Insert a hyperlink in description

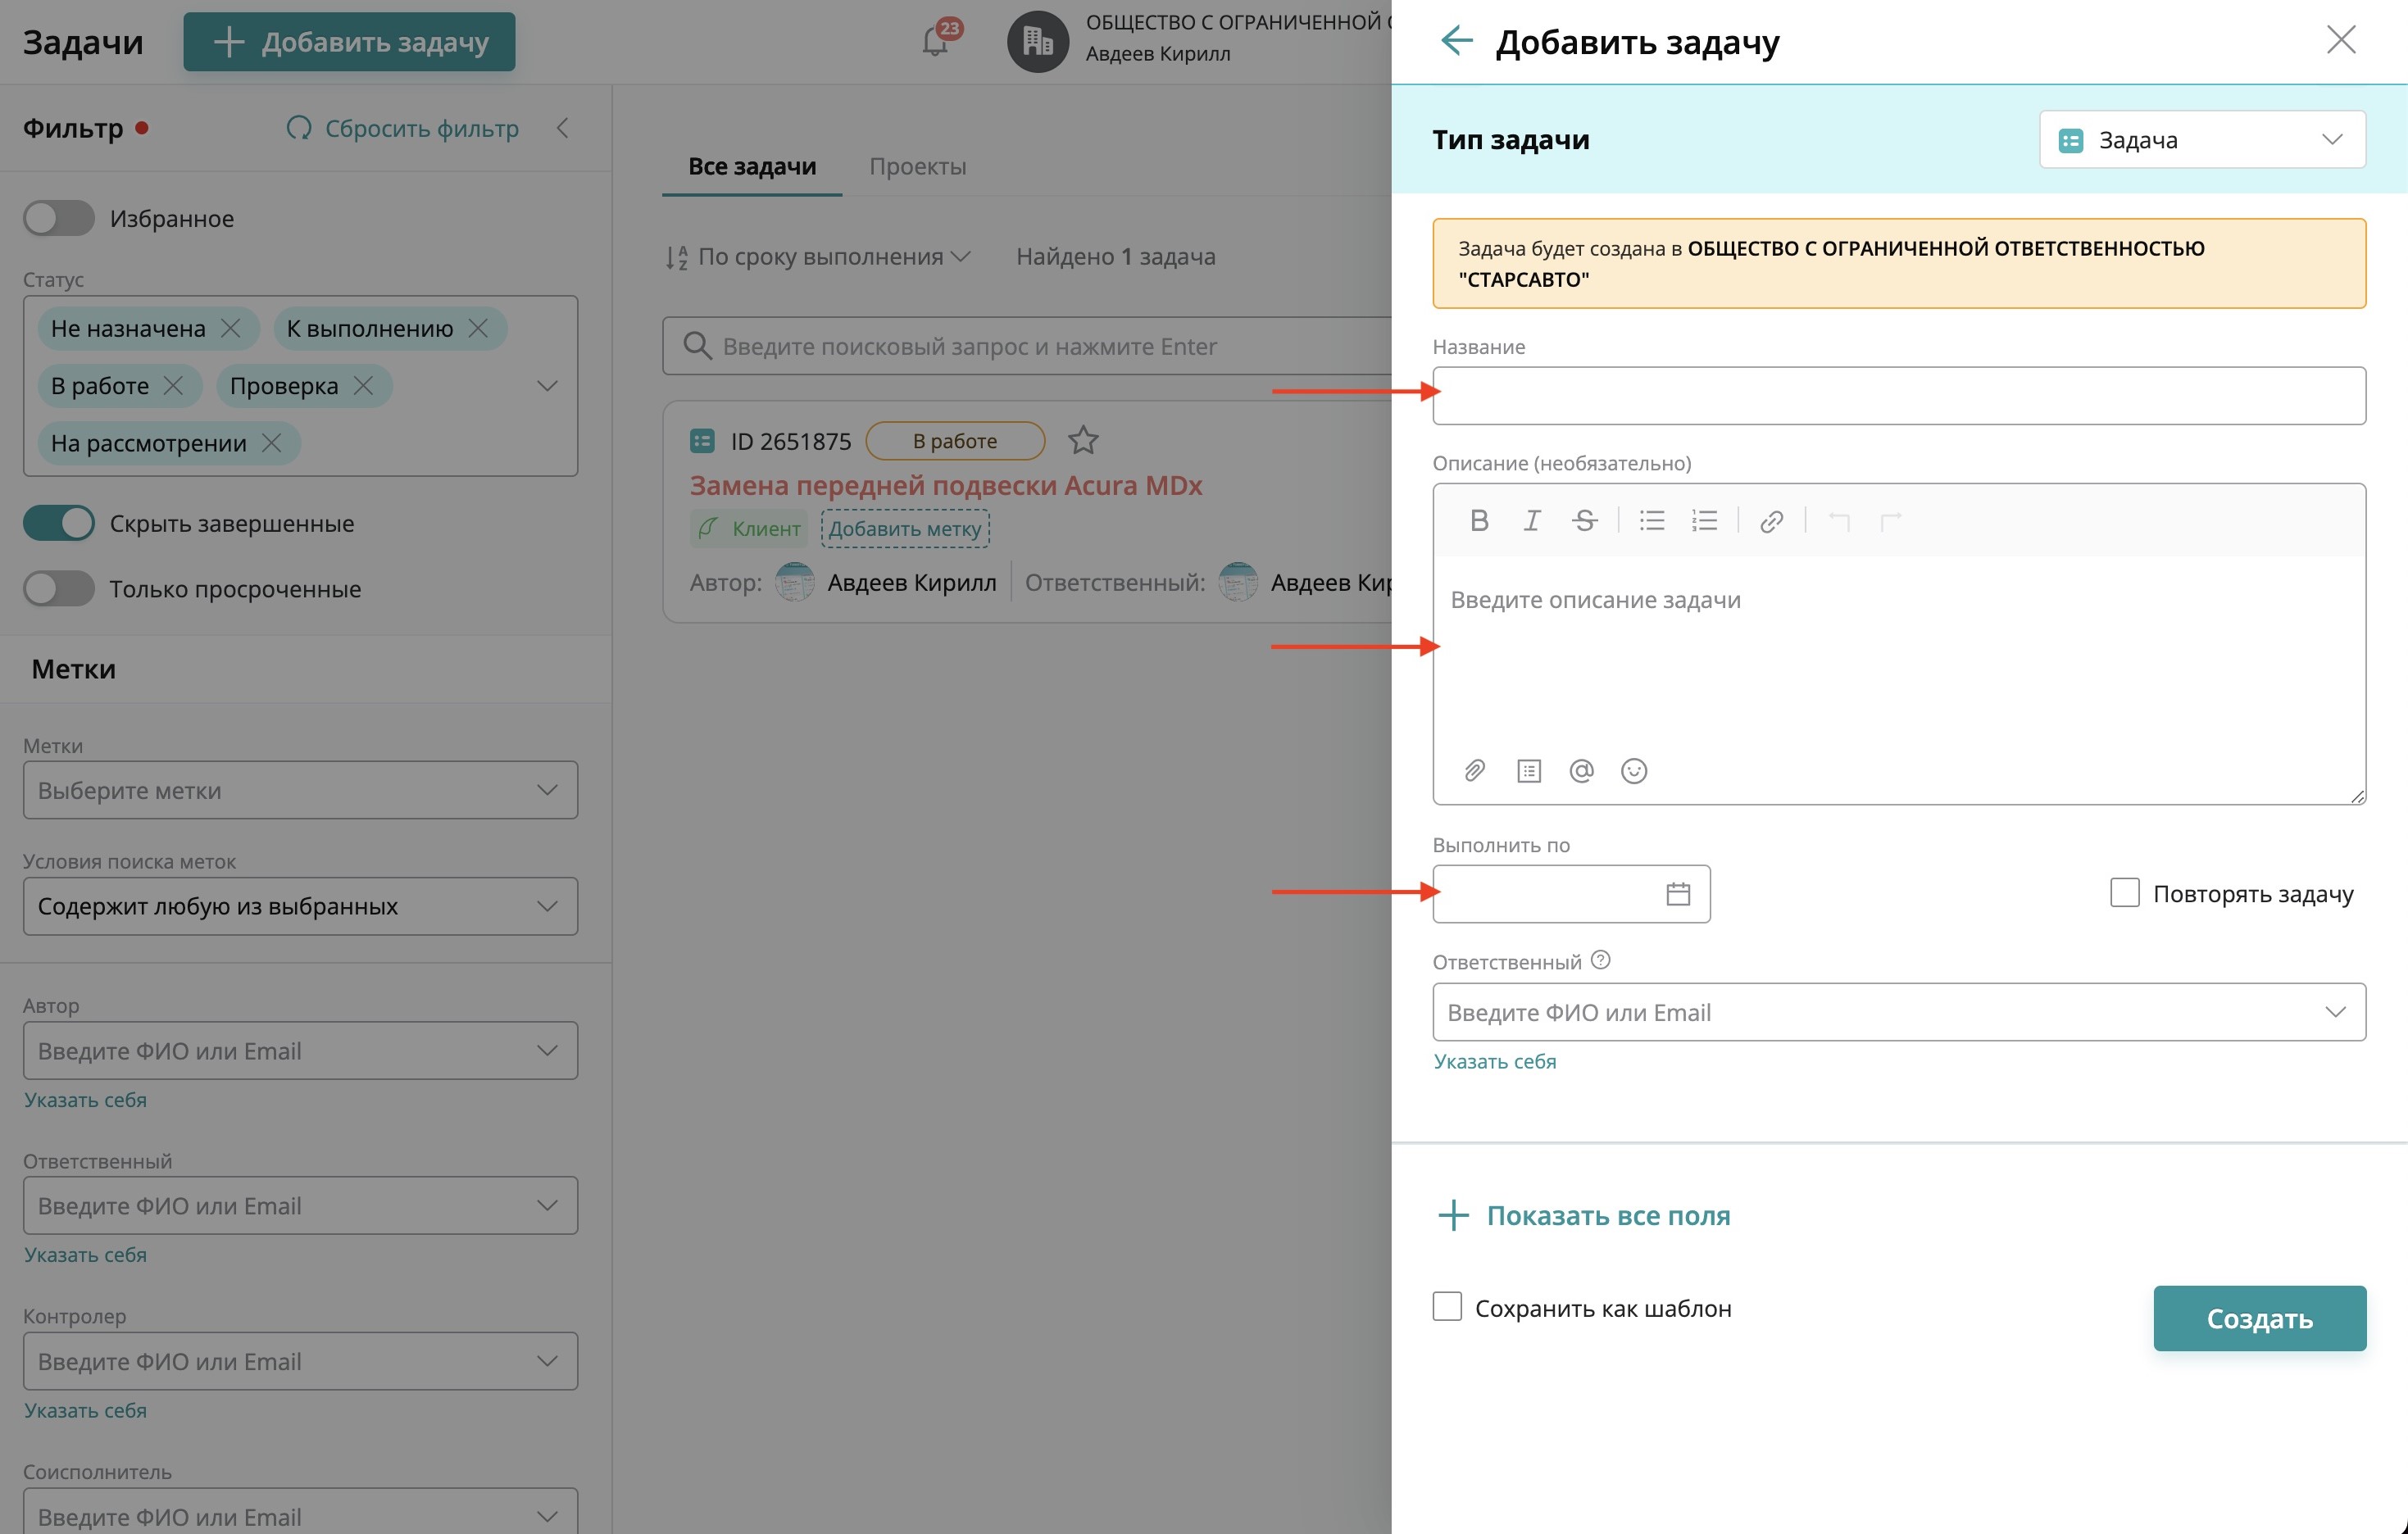coord(1771,521)
